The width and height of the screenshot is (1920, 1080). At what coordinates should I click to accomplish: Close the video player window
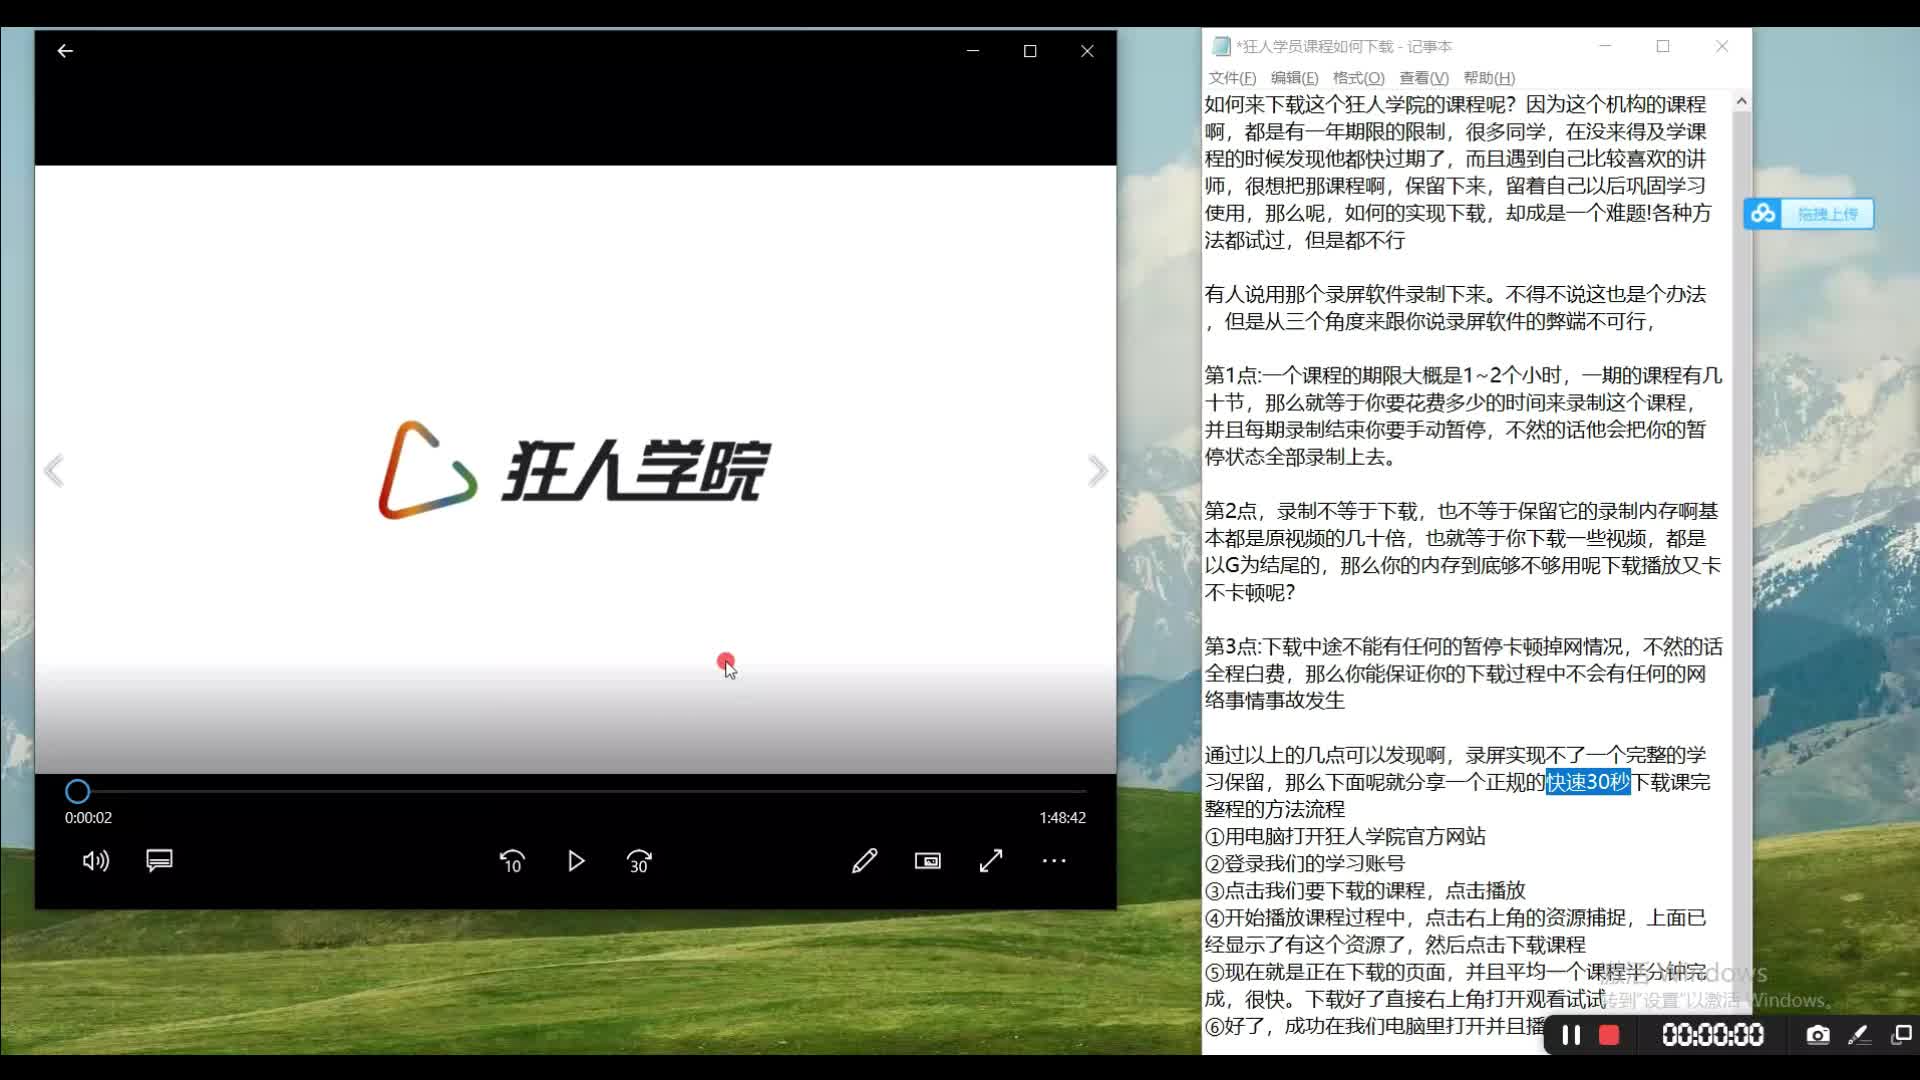coord(1087,51)
